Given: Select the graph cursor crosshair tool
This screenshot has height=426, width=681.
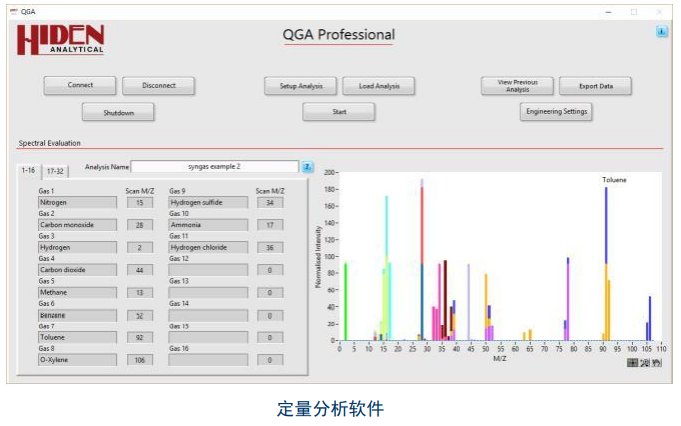Looking at the screenshot, I should 632,362.
